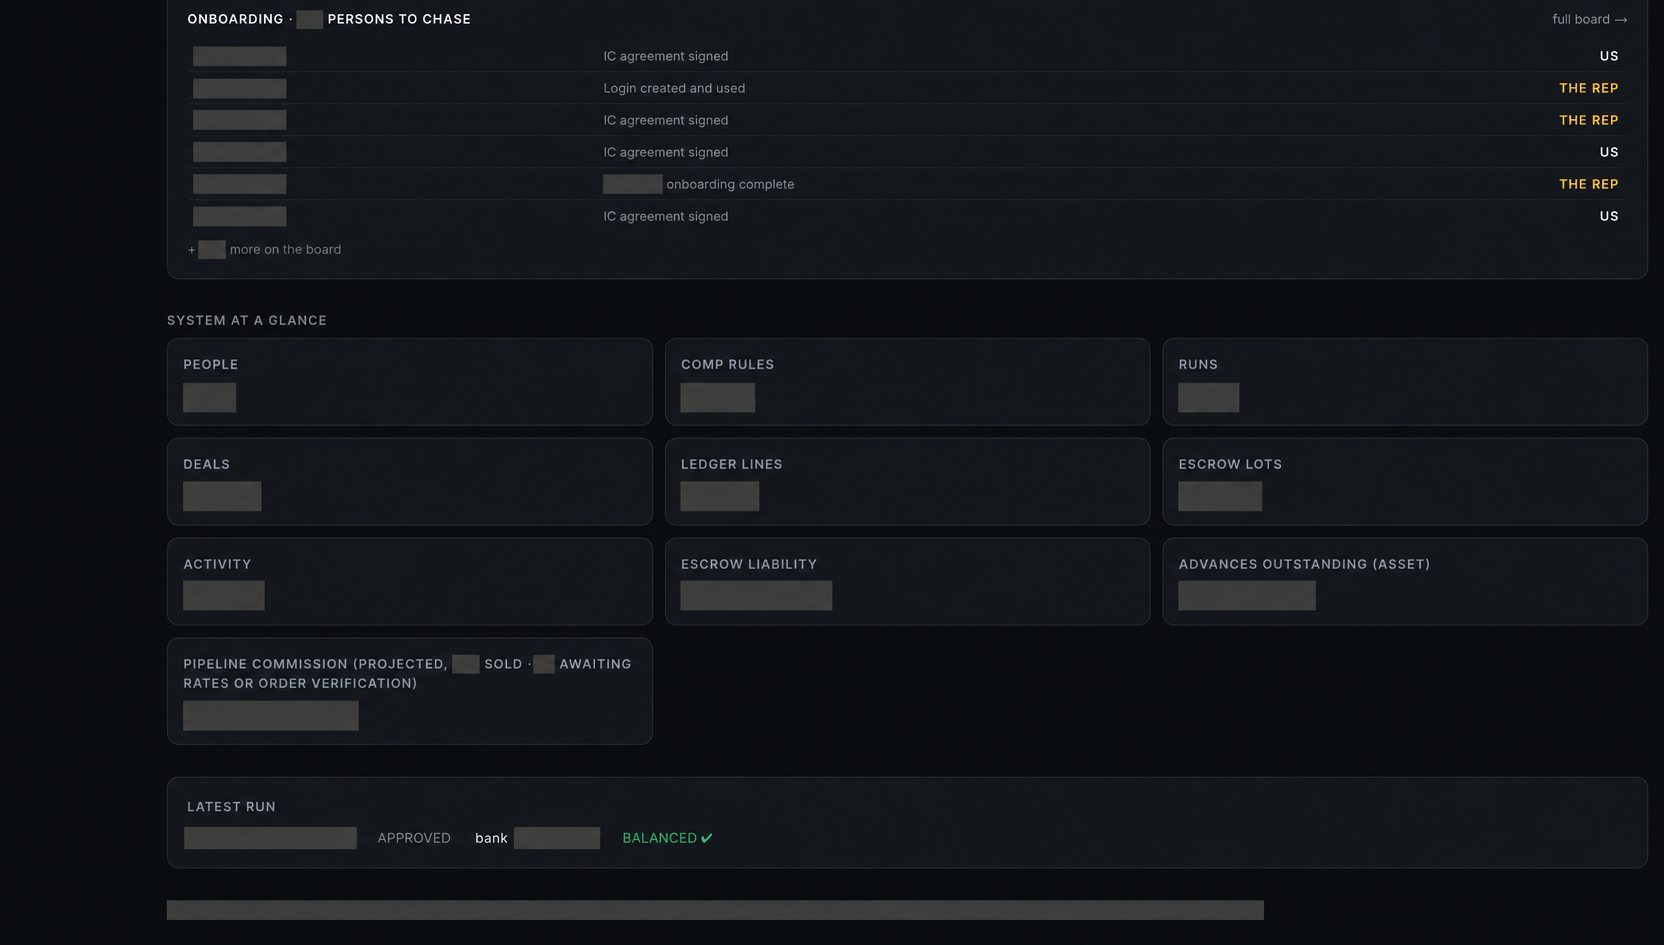Click the 'bank' label in Latest Run
This screenshot has height=945, width=1664.
coord(491,838)
